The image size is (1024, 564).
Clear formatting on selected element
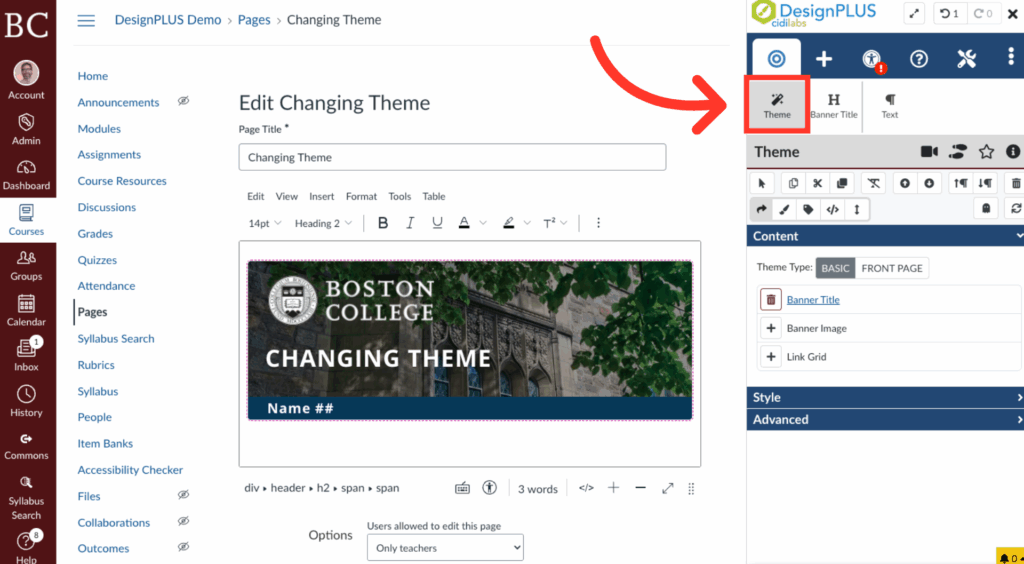874,183
